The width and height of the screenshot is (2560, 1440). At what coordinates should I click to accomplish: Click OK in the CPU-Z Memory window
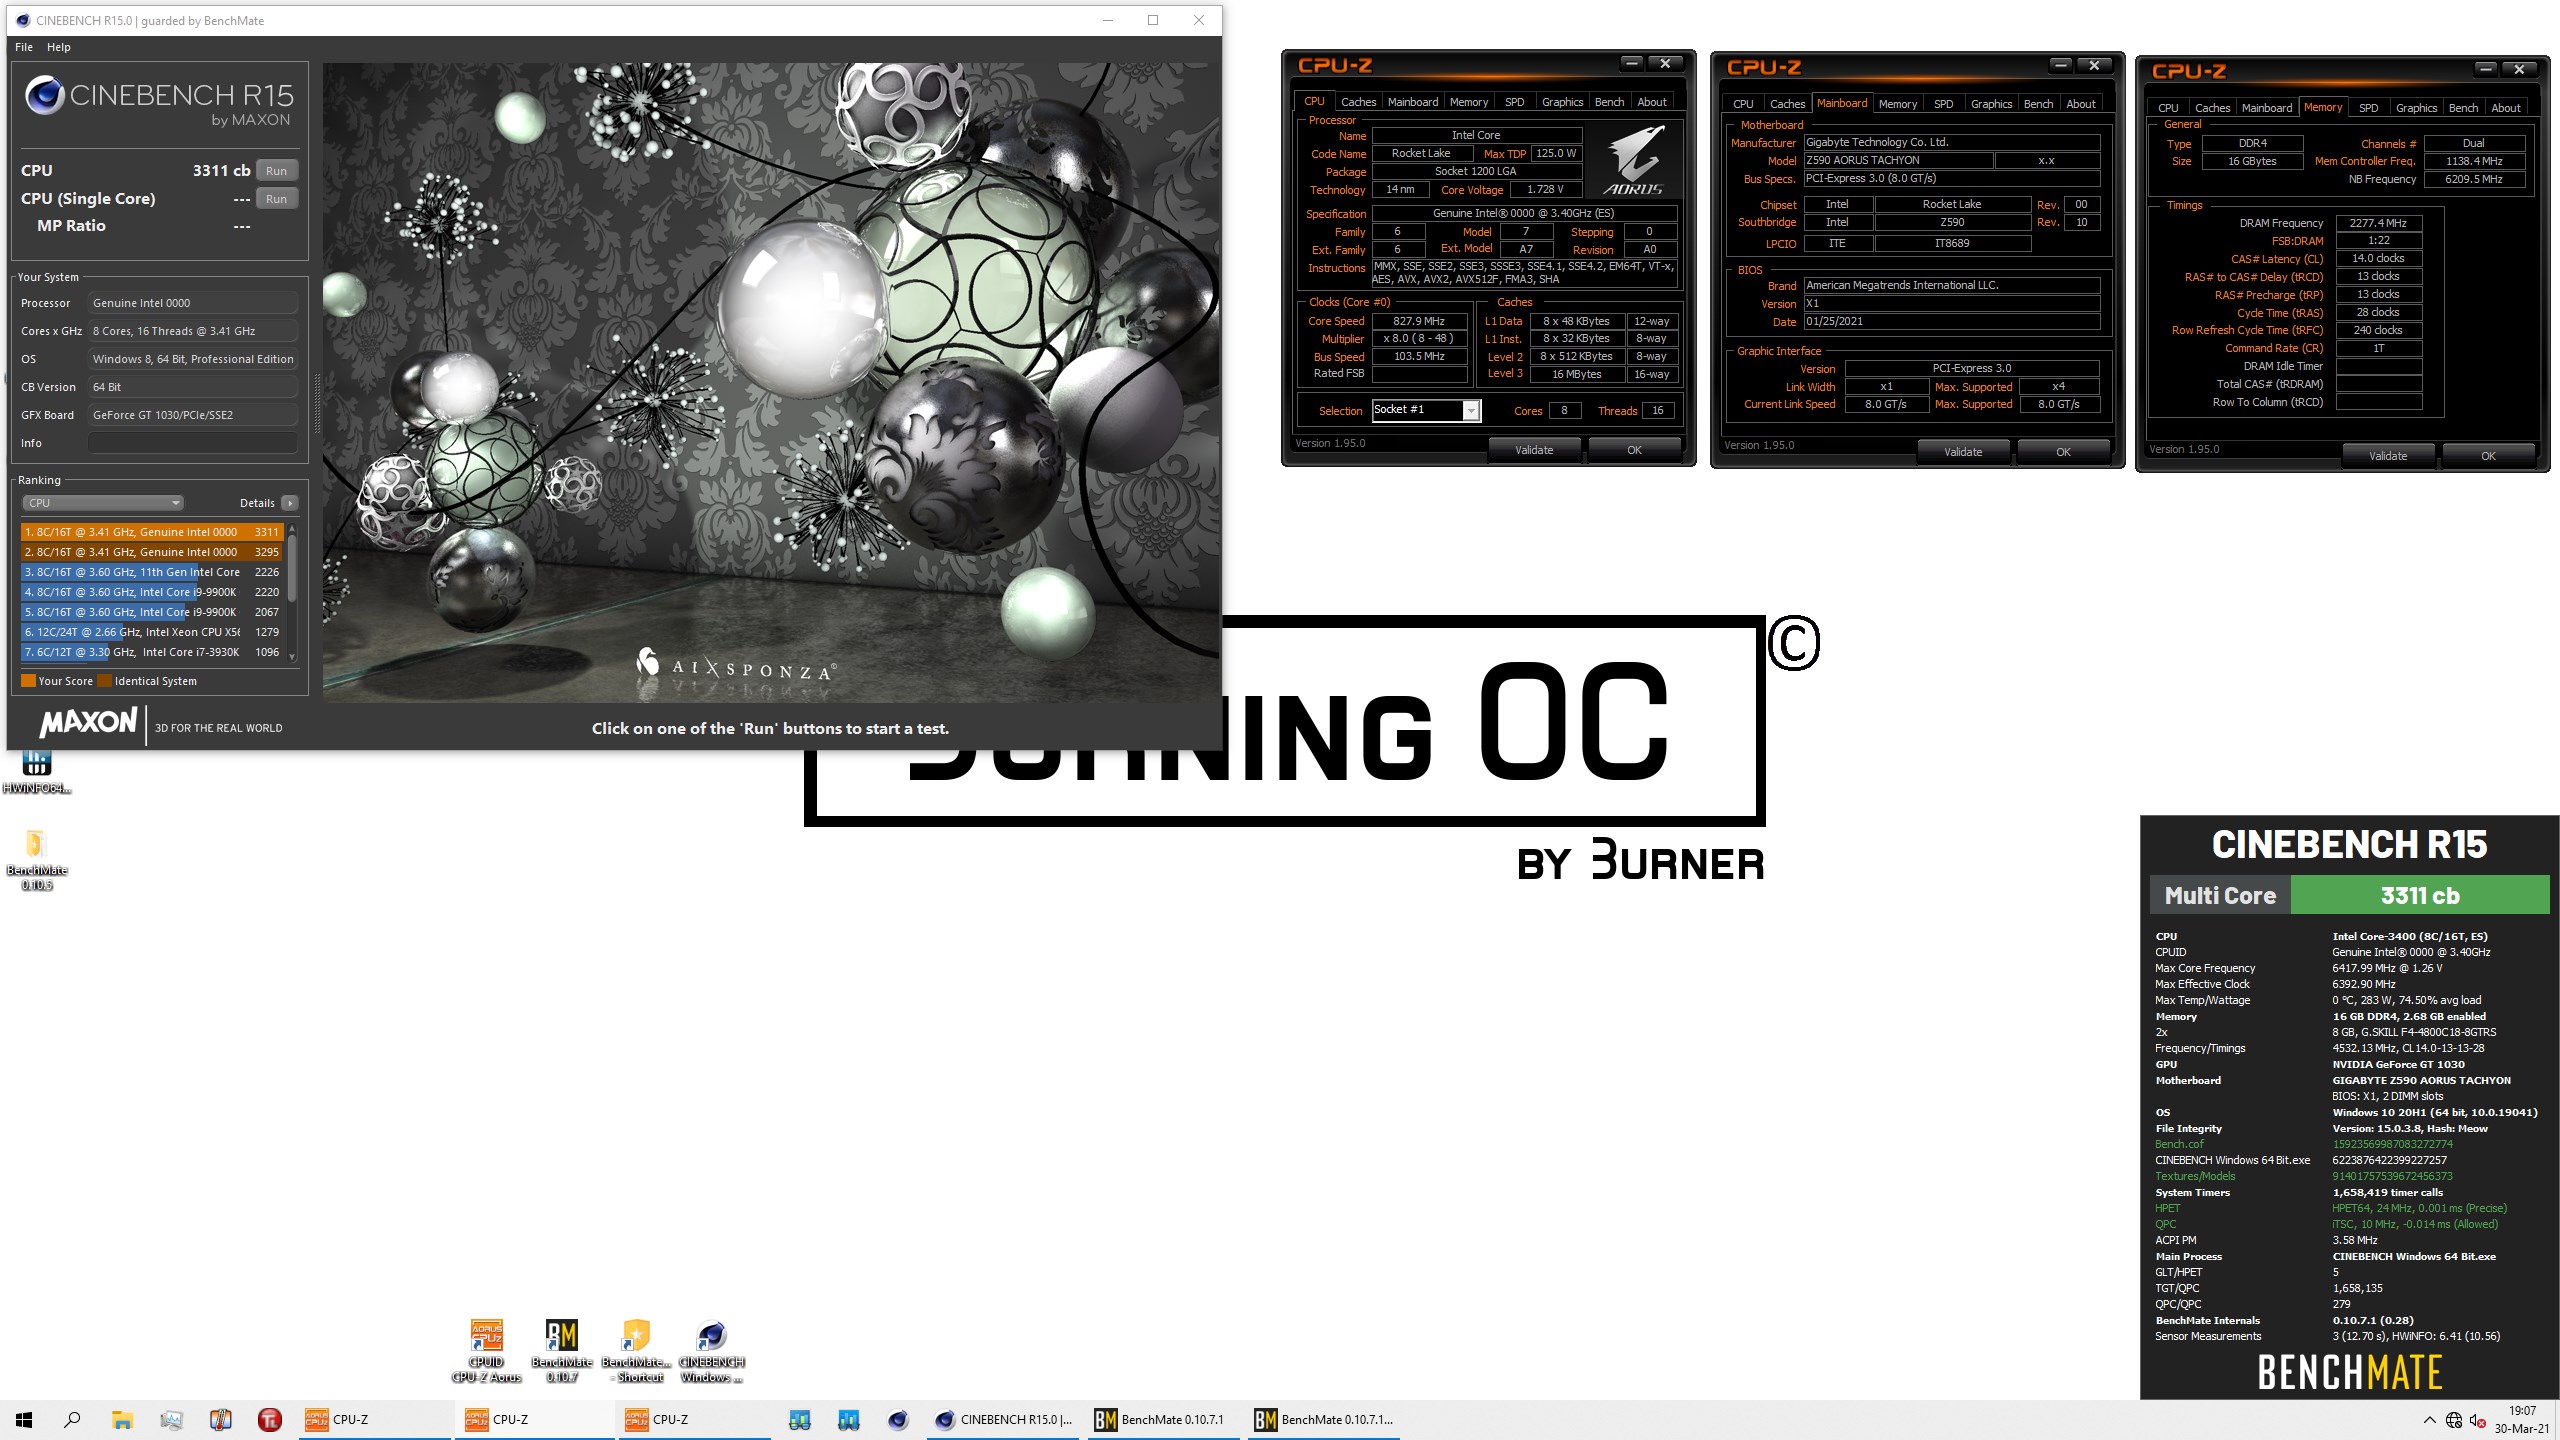click(x=2488, y=456)
